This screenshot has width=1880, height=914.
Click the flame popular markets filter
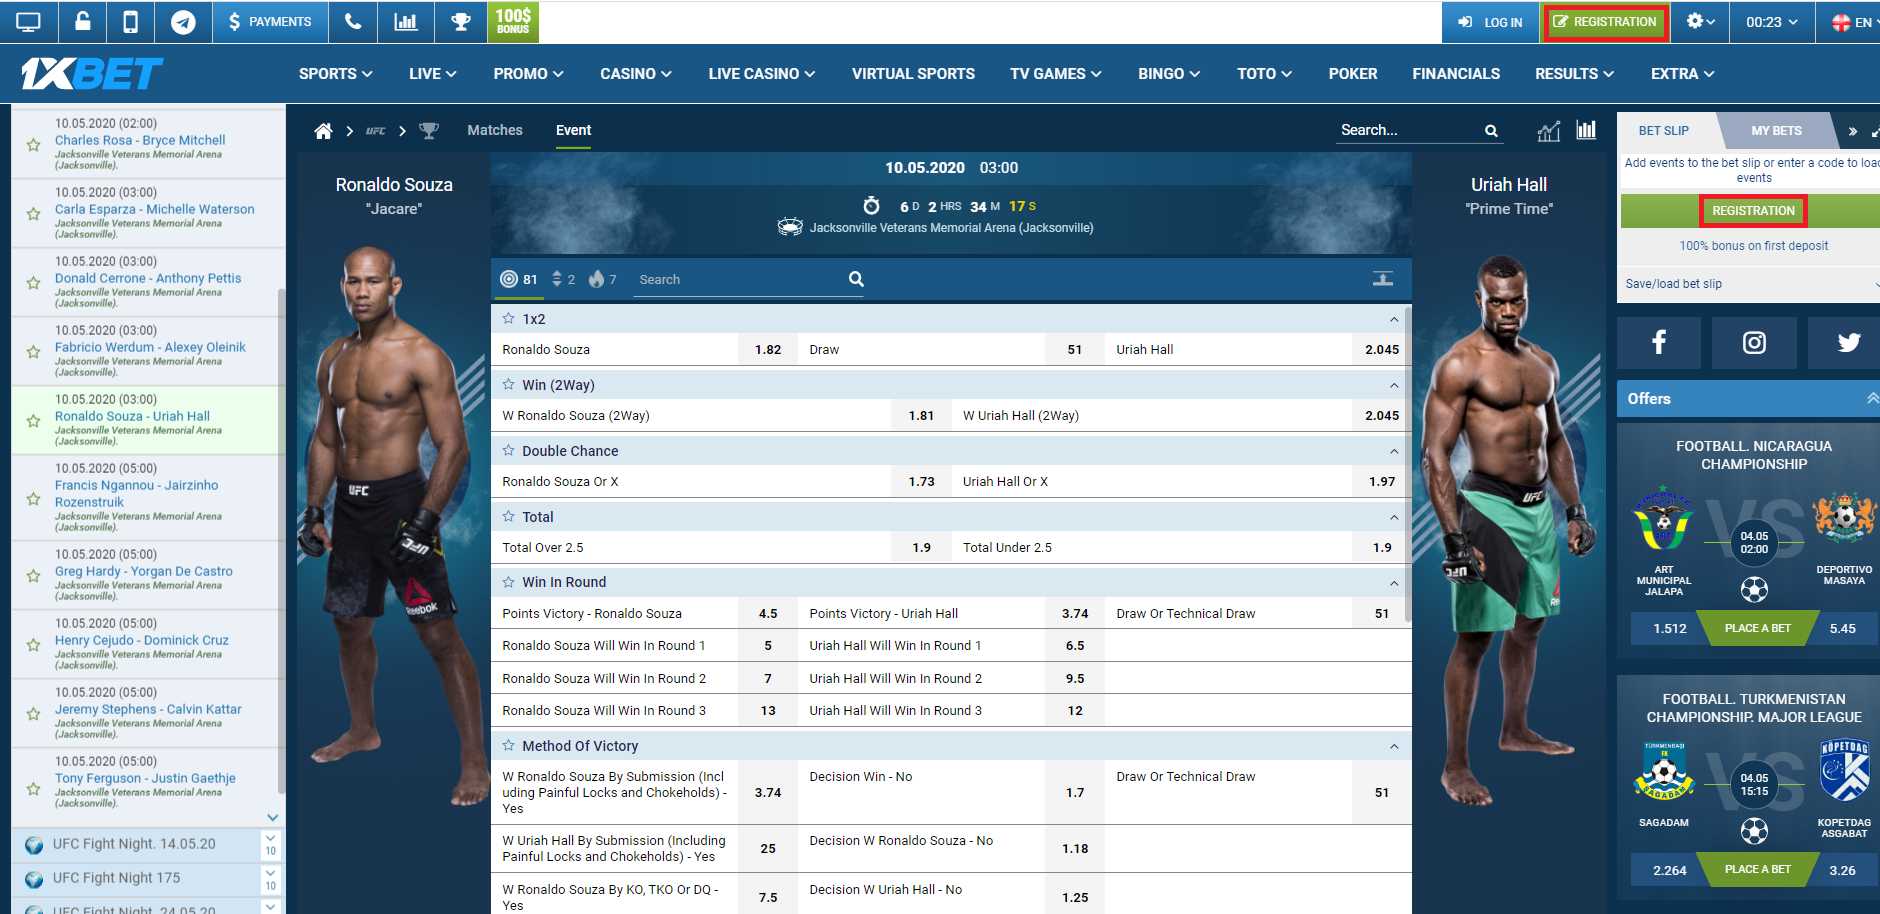602,279
